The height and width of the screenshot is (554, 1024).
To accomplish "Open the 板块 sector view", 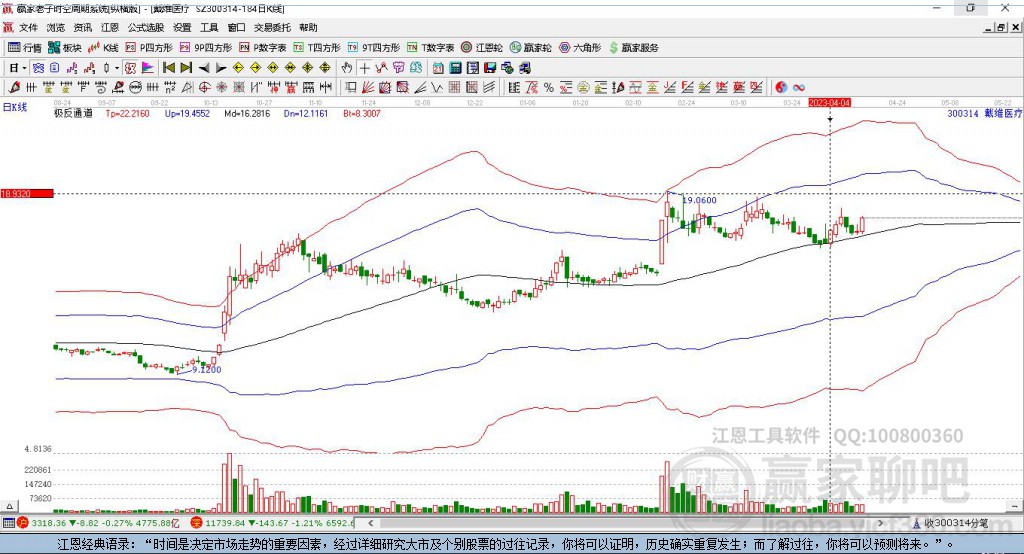I will [65, 48].
